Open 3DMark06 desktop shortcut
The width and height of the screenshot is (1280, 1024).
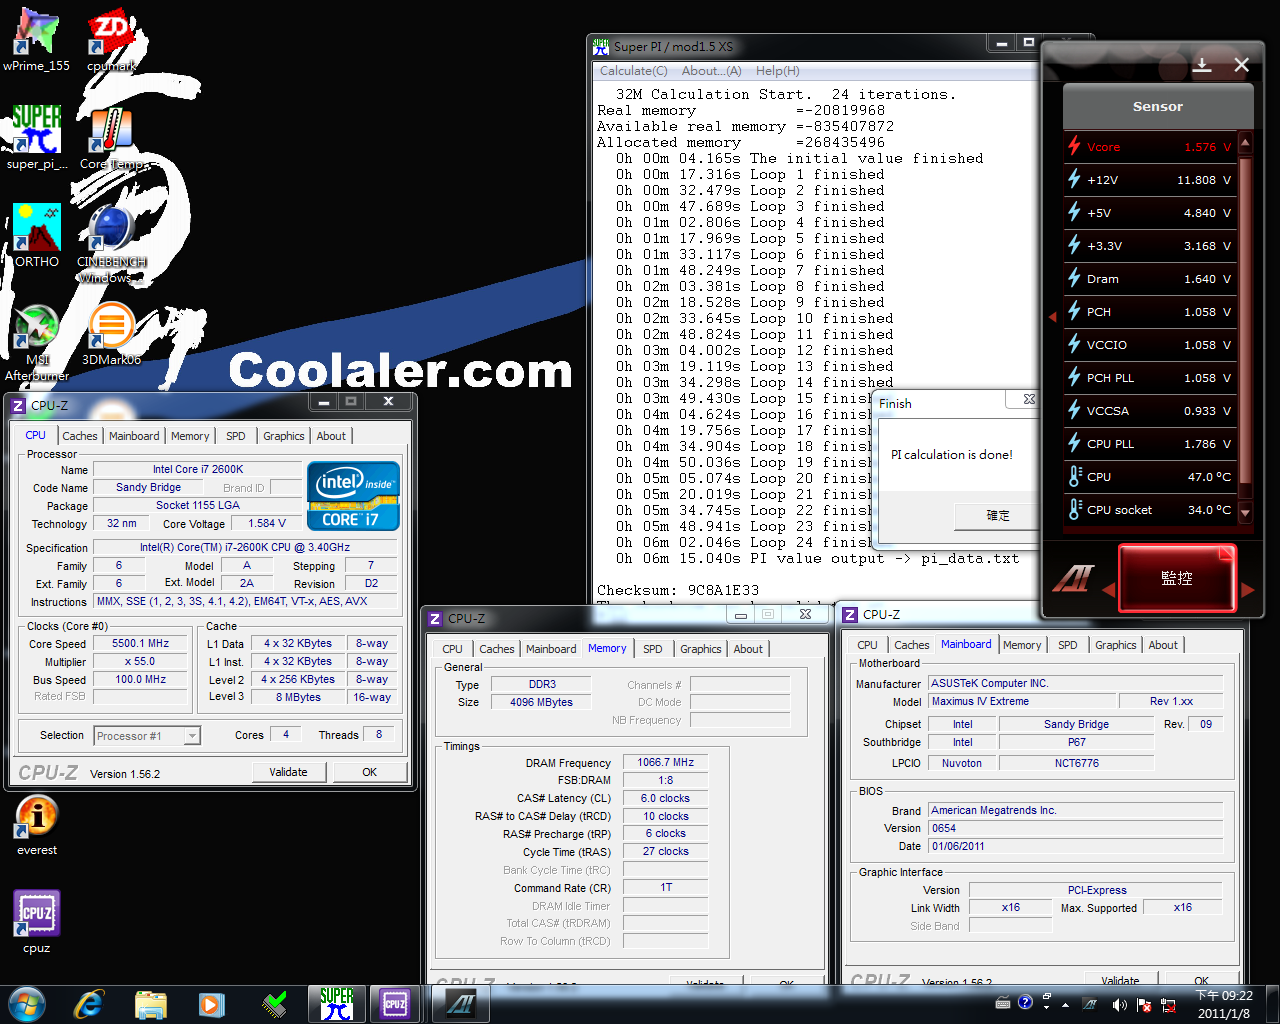click(x=112, y=334)
